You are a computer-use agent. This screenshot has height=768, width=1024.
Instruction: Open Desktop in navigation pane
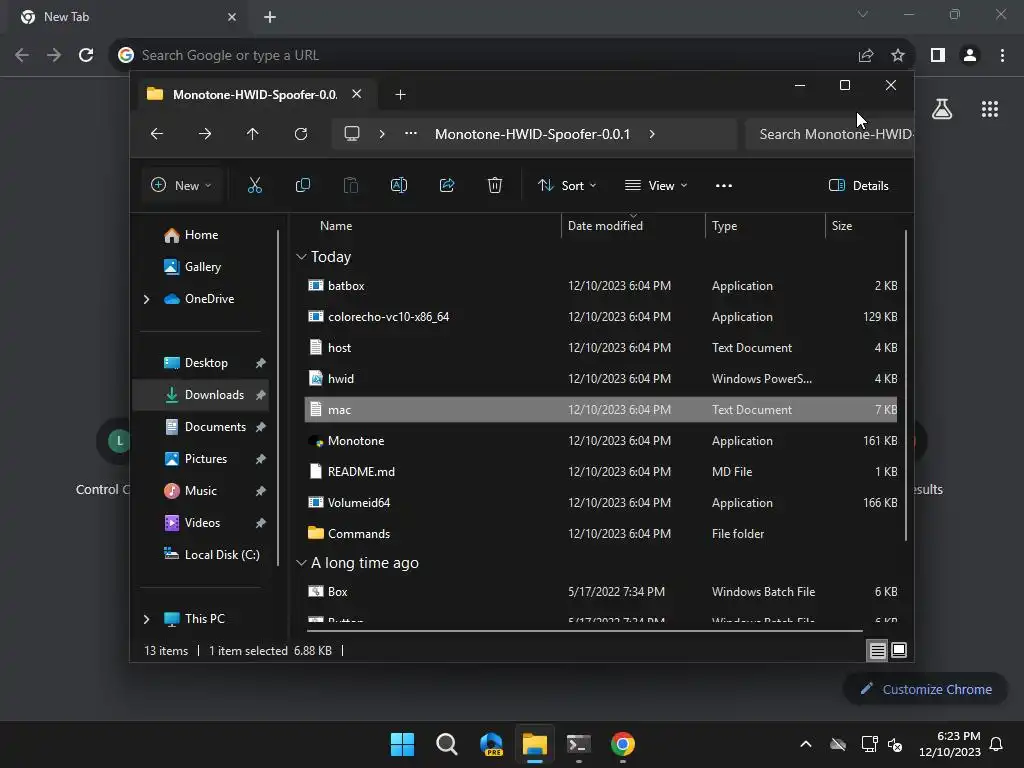click(206, 363)
